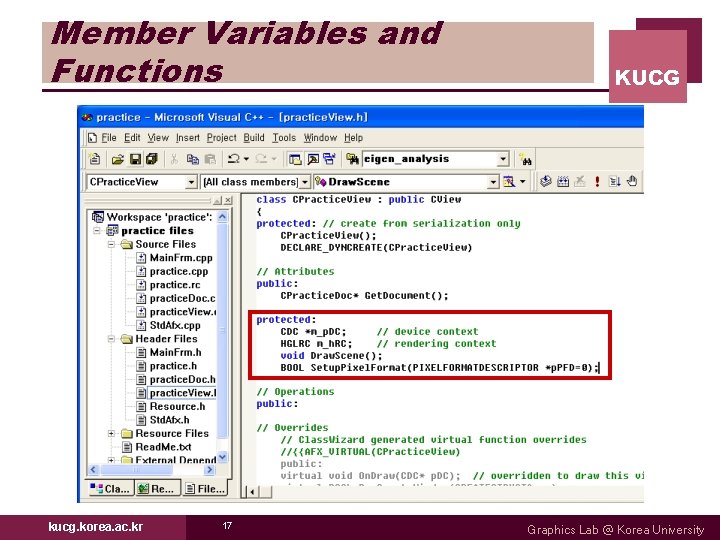Viewport: 720px width, 540px height.
Task: Open the eigen_analysis find dropdown
Action: [503, 159]
